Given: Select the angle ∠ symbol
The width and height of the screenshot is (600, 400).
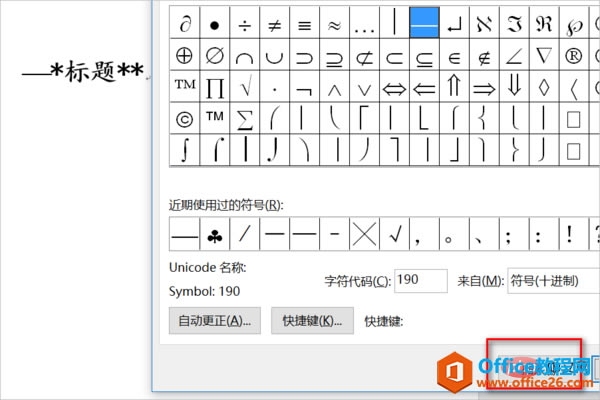Looking at the screenshot, I should pyautogui.click(x=514, y=54).
